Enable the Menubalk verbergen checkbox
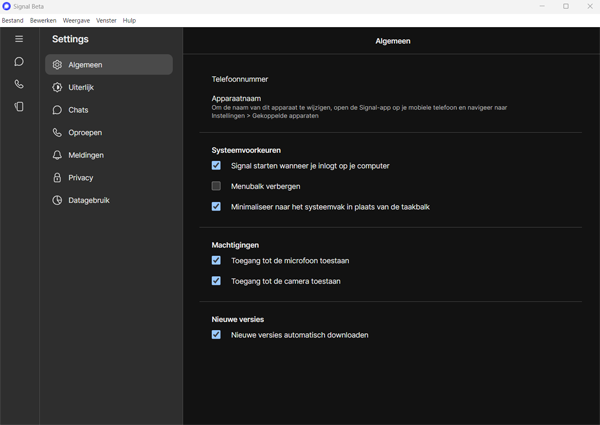This screenshot has width=600, height=425. 216,186
